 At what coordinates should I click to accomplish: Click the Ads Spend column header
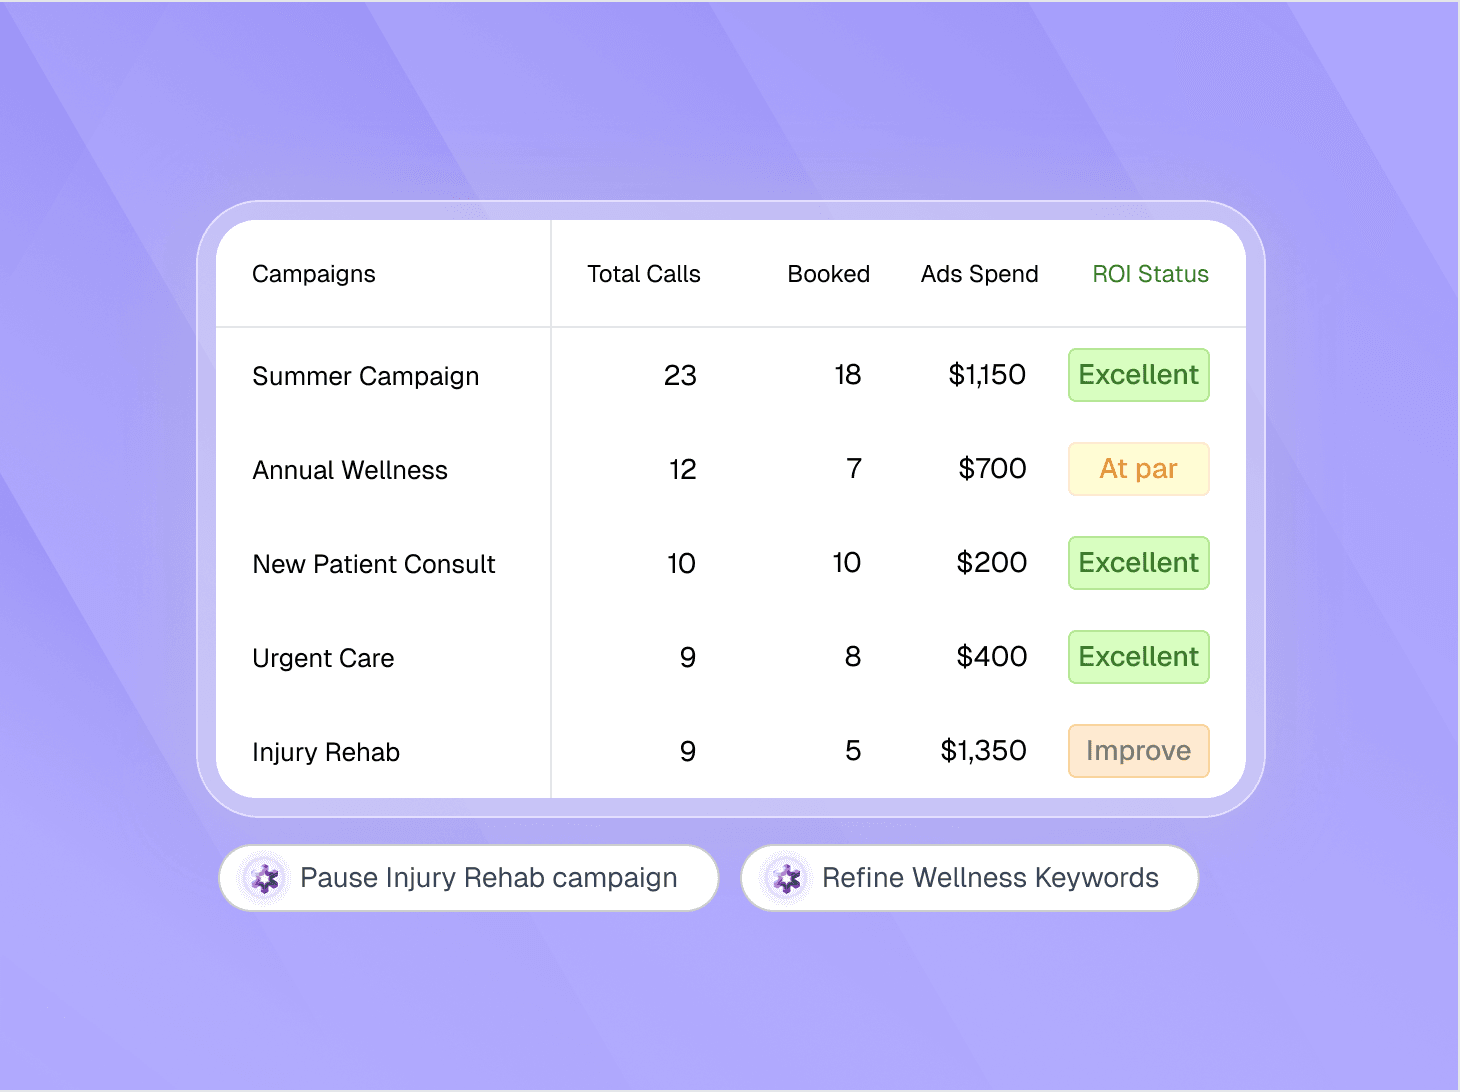(x=979, y=274)
